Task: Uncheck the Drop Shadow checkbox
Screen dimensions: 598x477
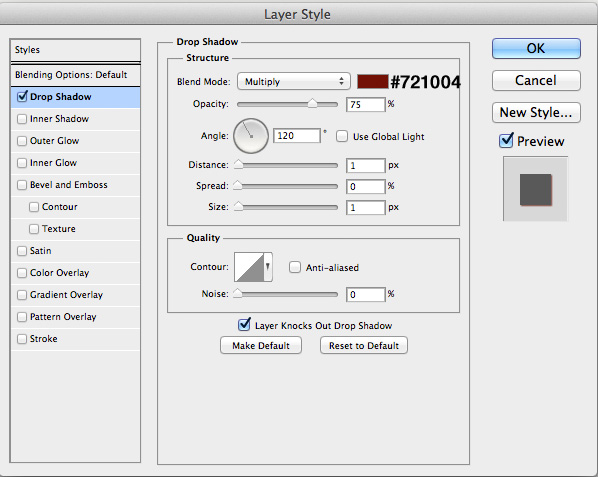Action: pyautogui.click(x=22, y=96)
